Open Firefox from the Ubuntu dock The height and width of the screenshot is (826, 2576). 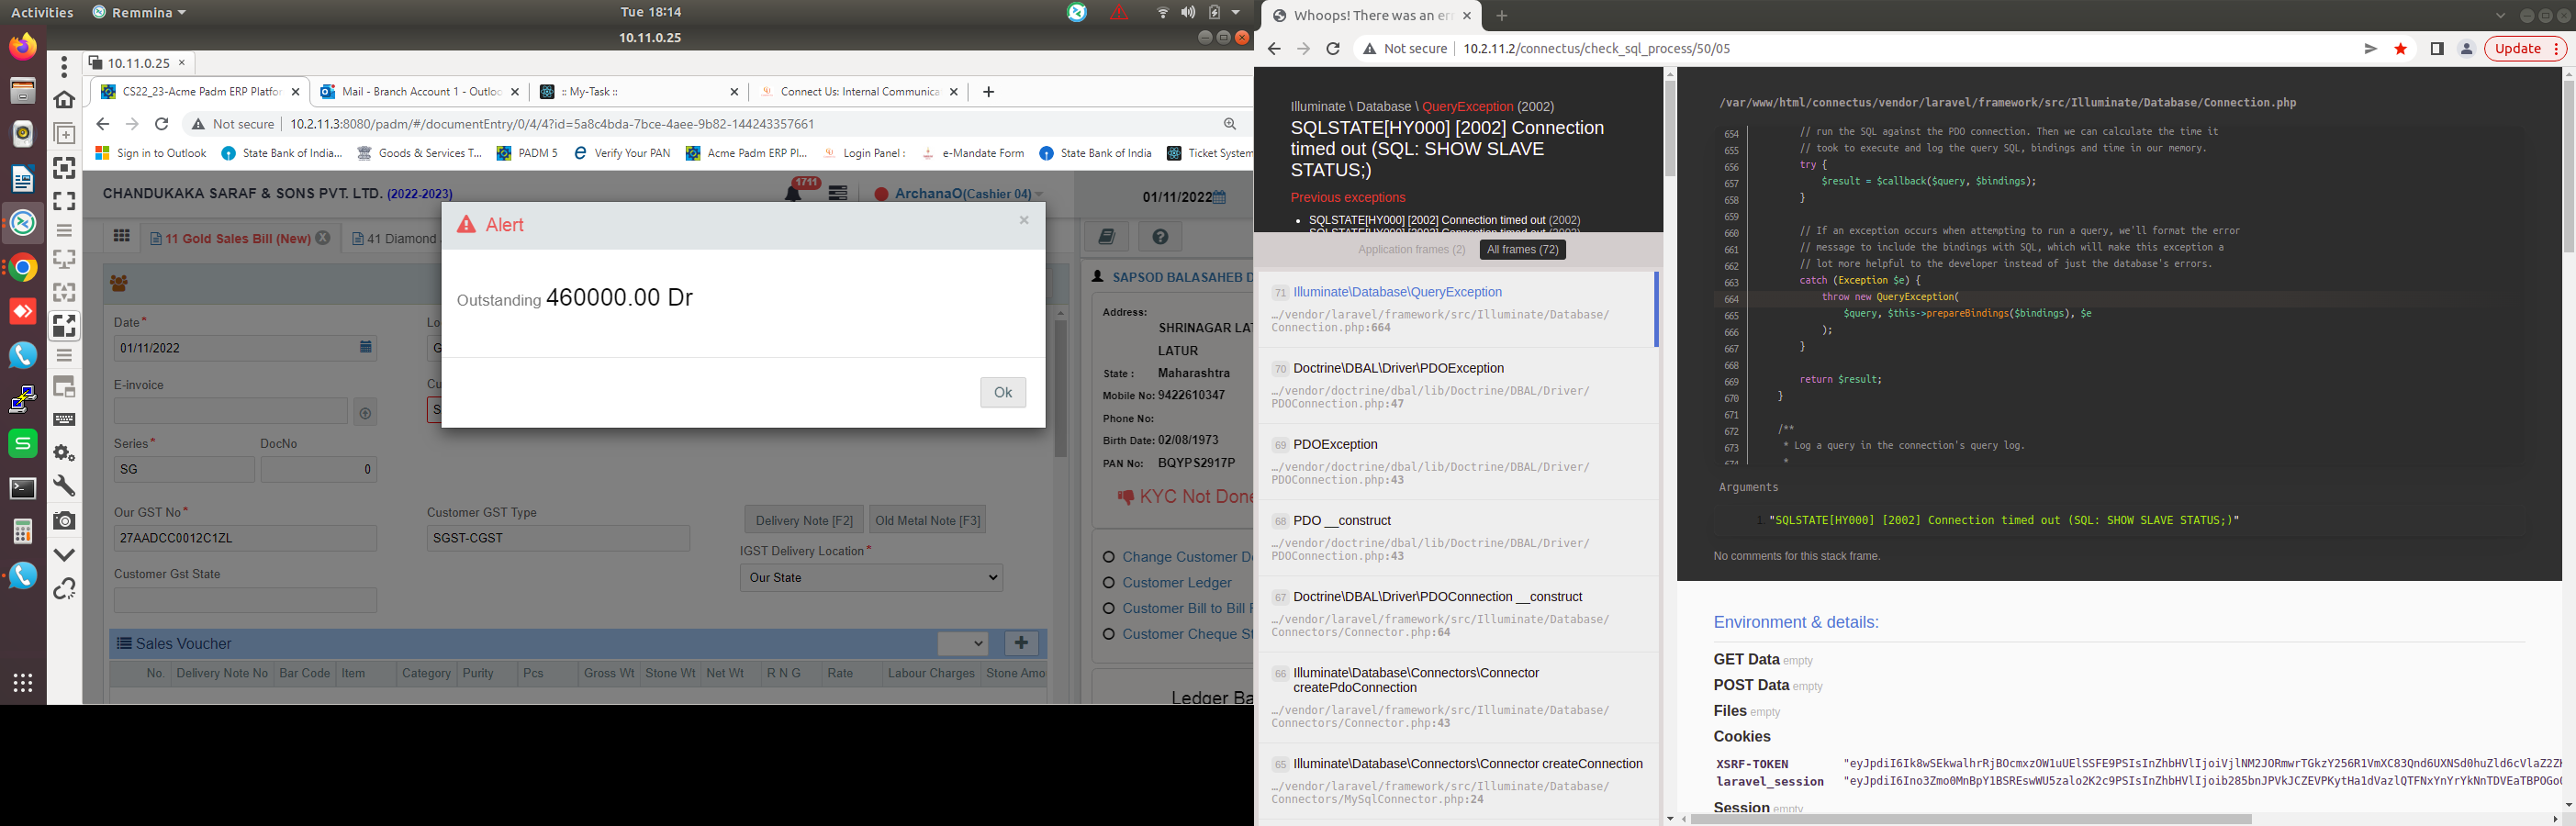pyautogui.click(x=23, y=47)
